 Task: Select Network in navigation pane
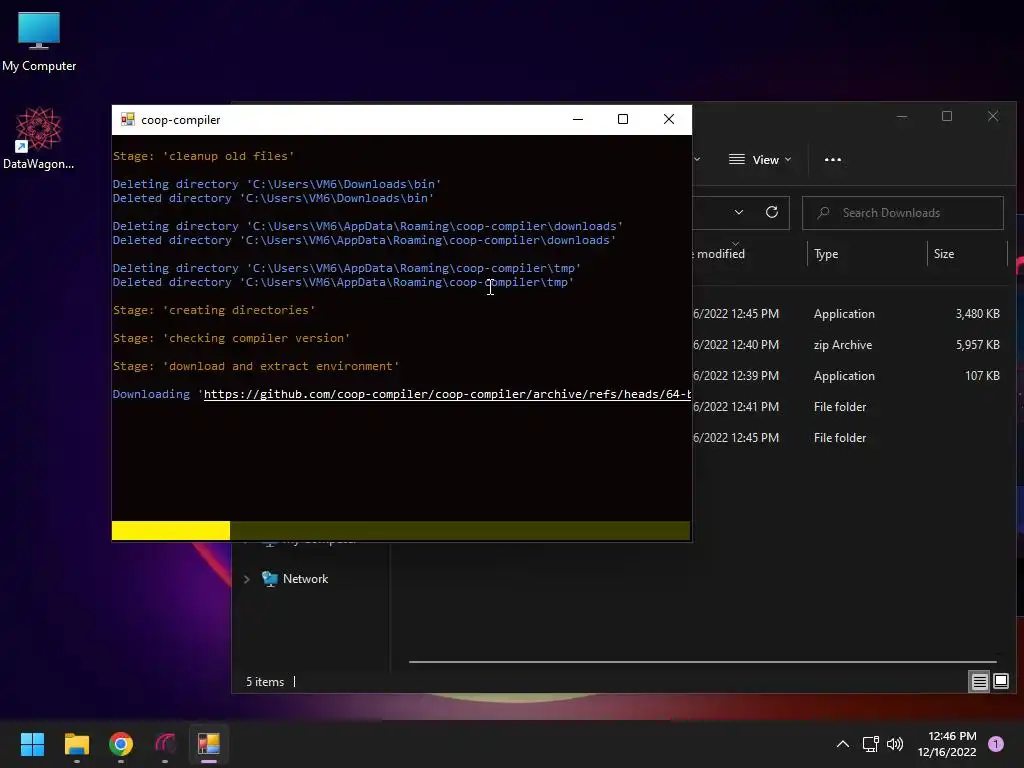pyautogui.click(x=305, y=579)
